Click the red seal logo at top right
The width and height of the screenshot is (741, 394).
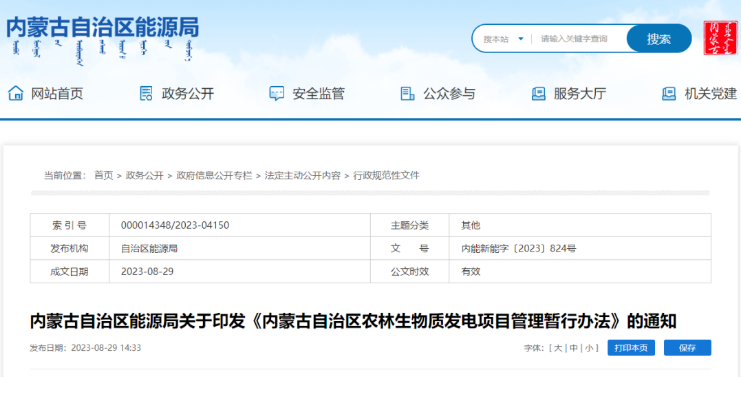pyautogui.click(x=720, y=38)
